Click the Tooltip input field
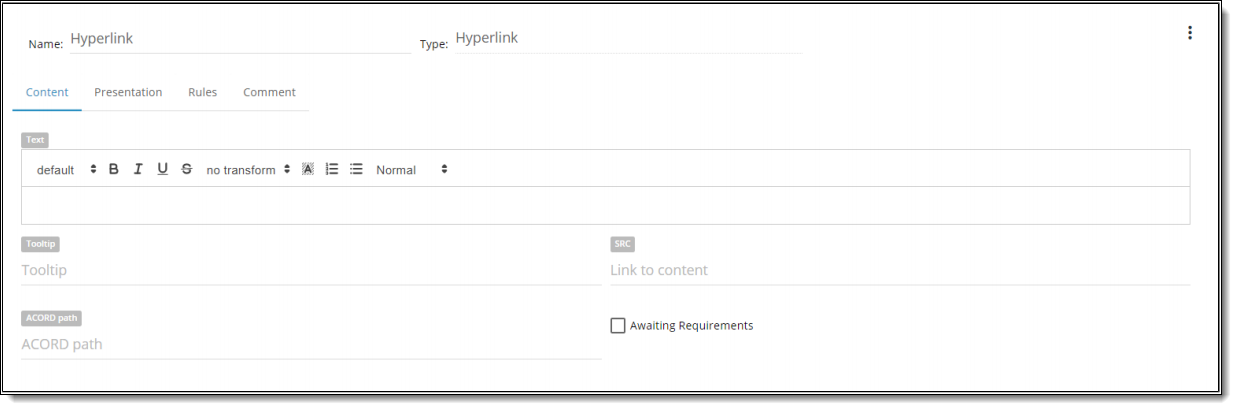1237x410 pixels. point(310,270)
